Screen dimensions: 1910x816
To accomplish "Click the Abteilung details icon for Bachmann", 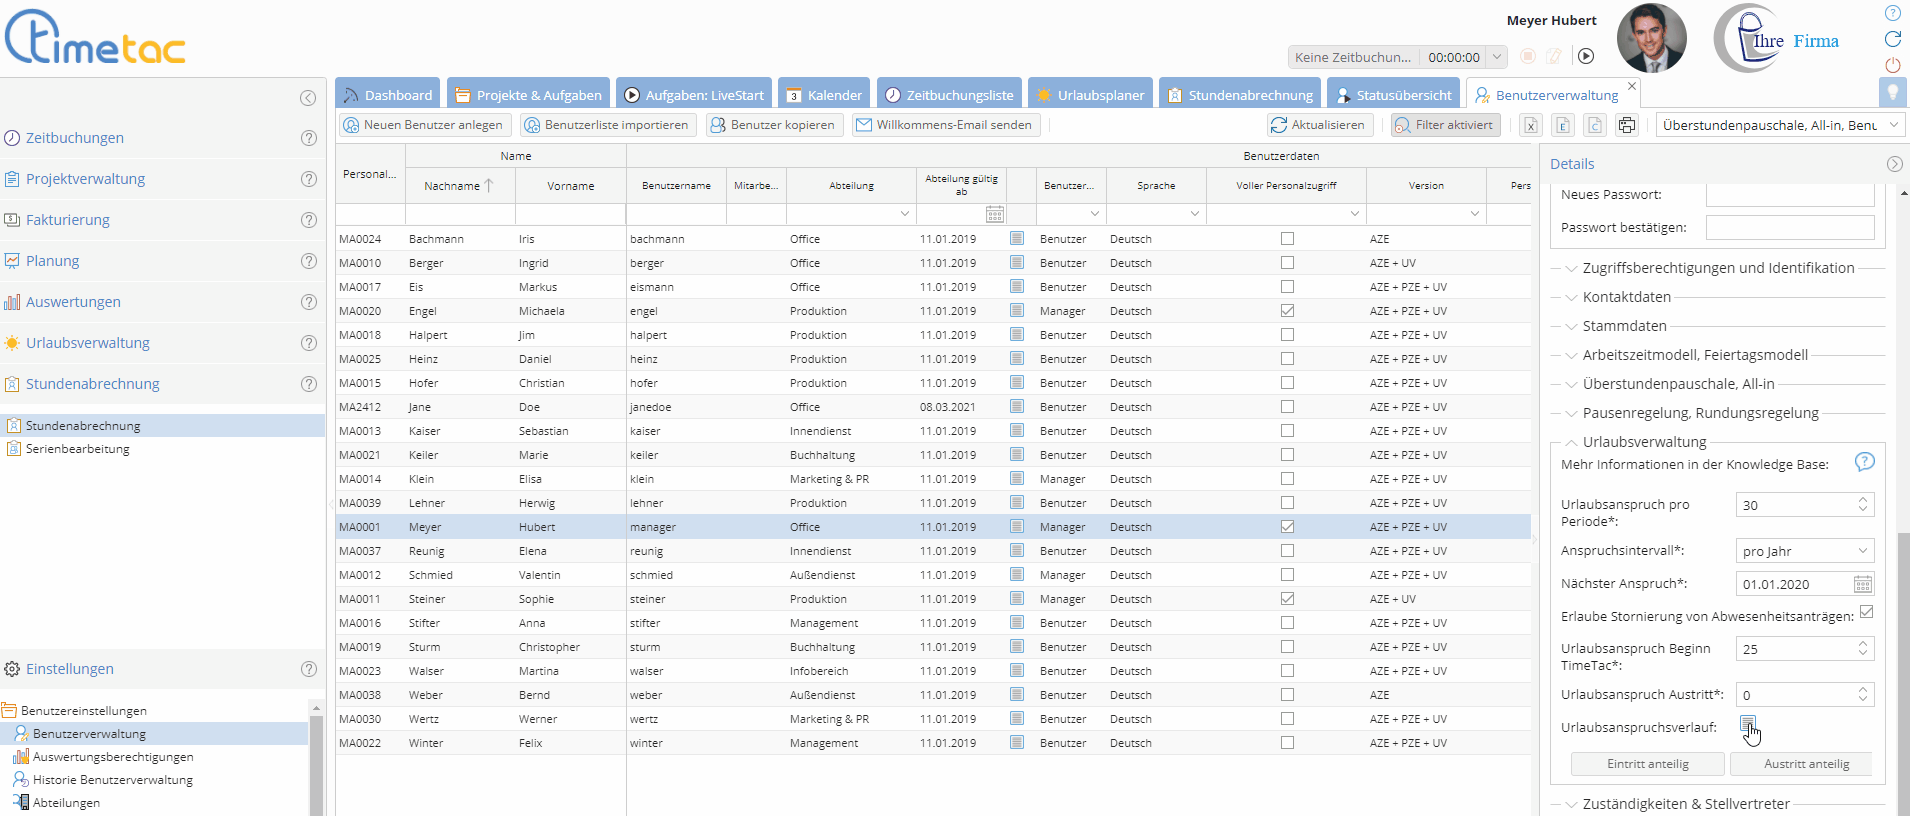I will 1017,239.
